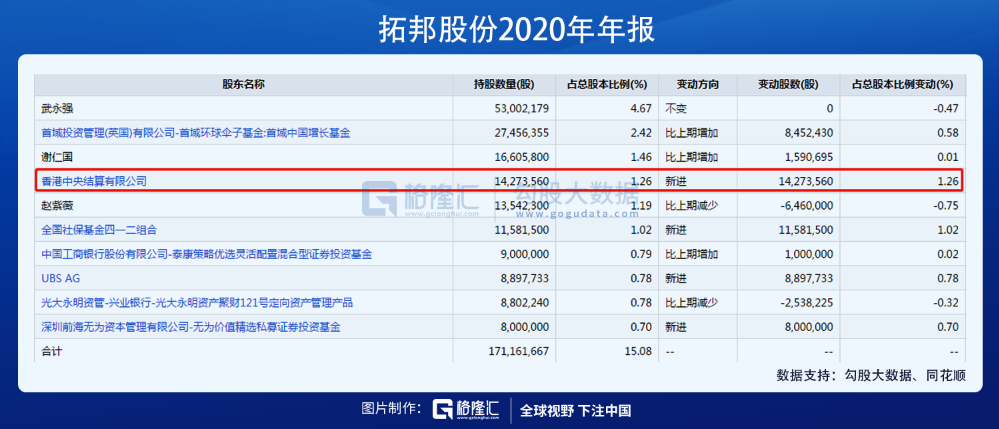The height and width of the screenshot is (429, 999).
Task: Click the 1.46 ratio for 谢仁国
Action: [640, 157]
